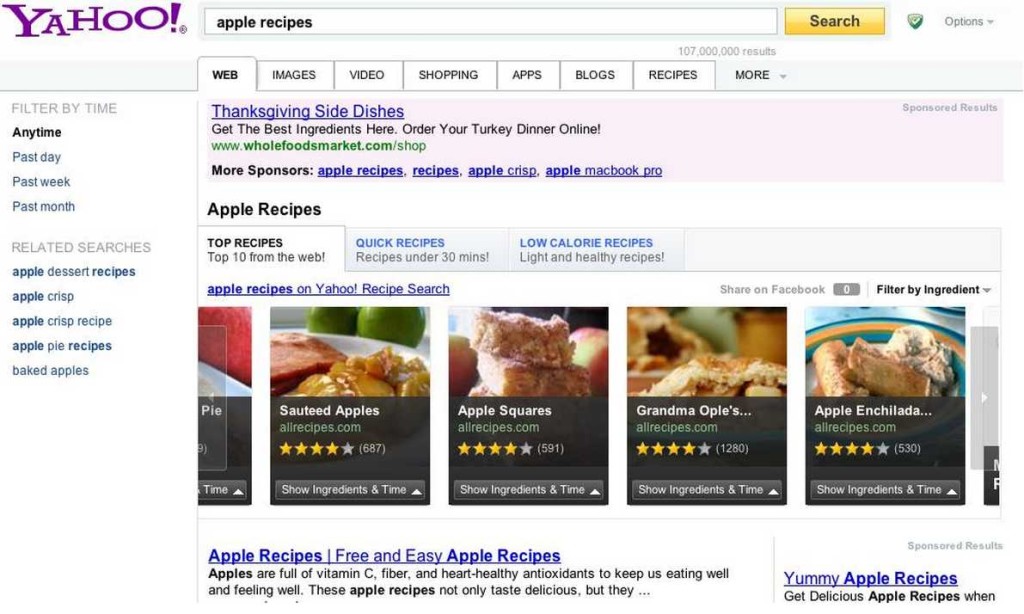1024x614 pixels.
Task: Expand the MORE tab dropdown
Action: point(760,75)
